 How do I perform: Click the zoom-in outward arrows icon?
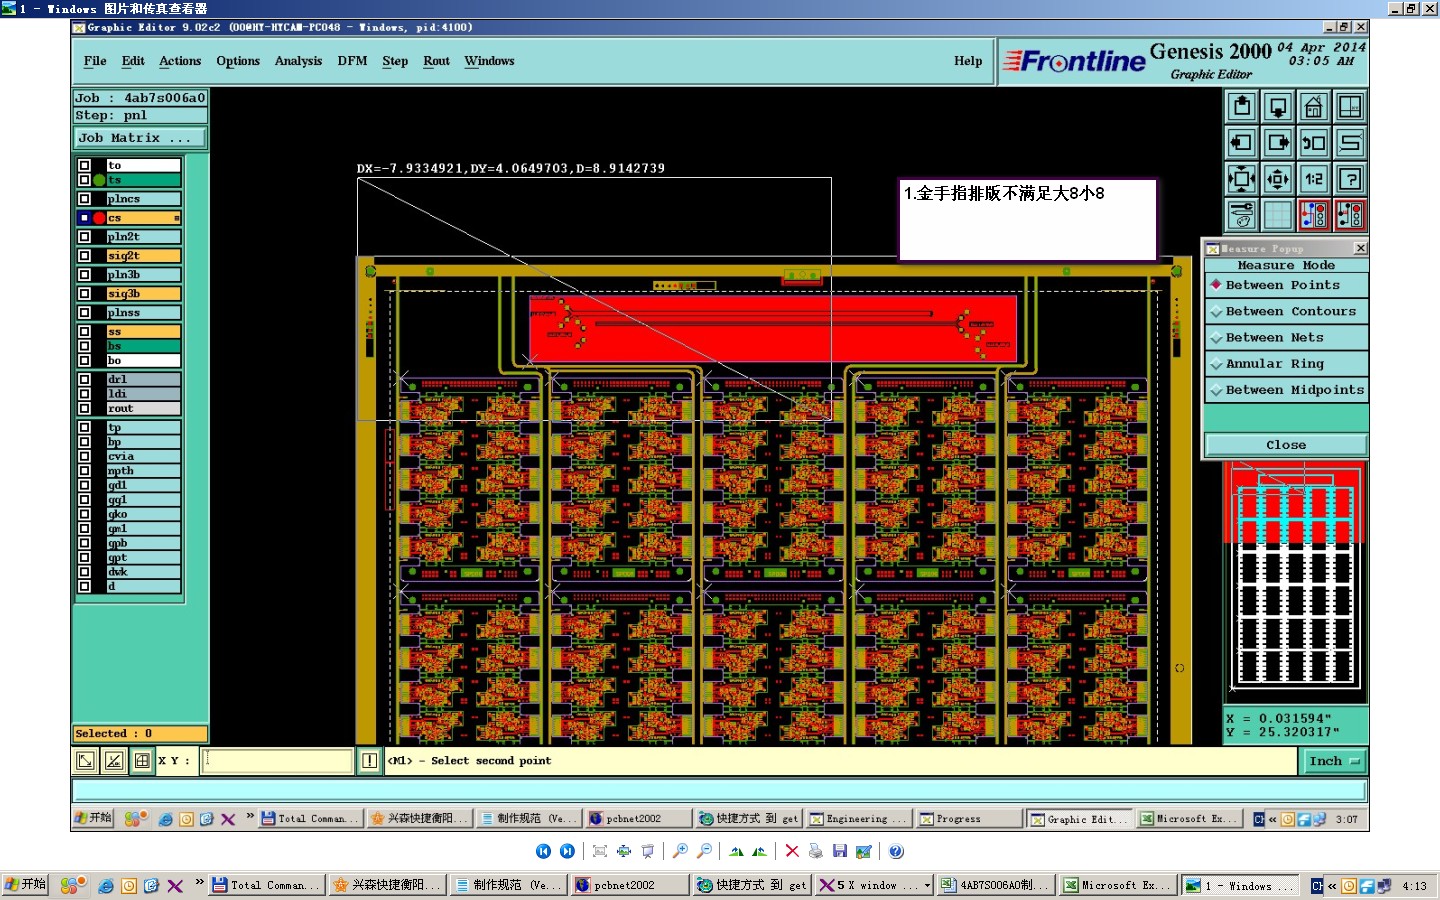tap(1241, 179)
